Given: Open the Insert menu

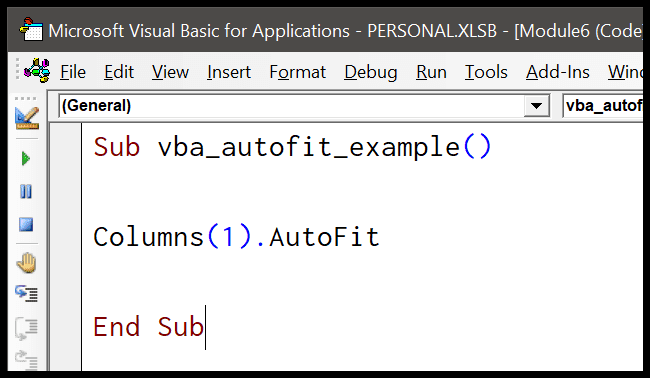Looking at the screenshot, I should pos(229,72).
